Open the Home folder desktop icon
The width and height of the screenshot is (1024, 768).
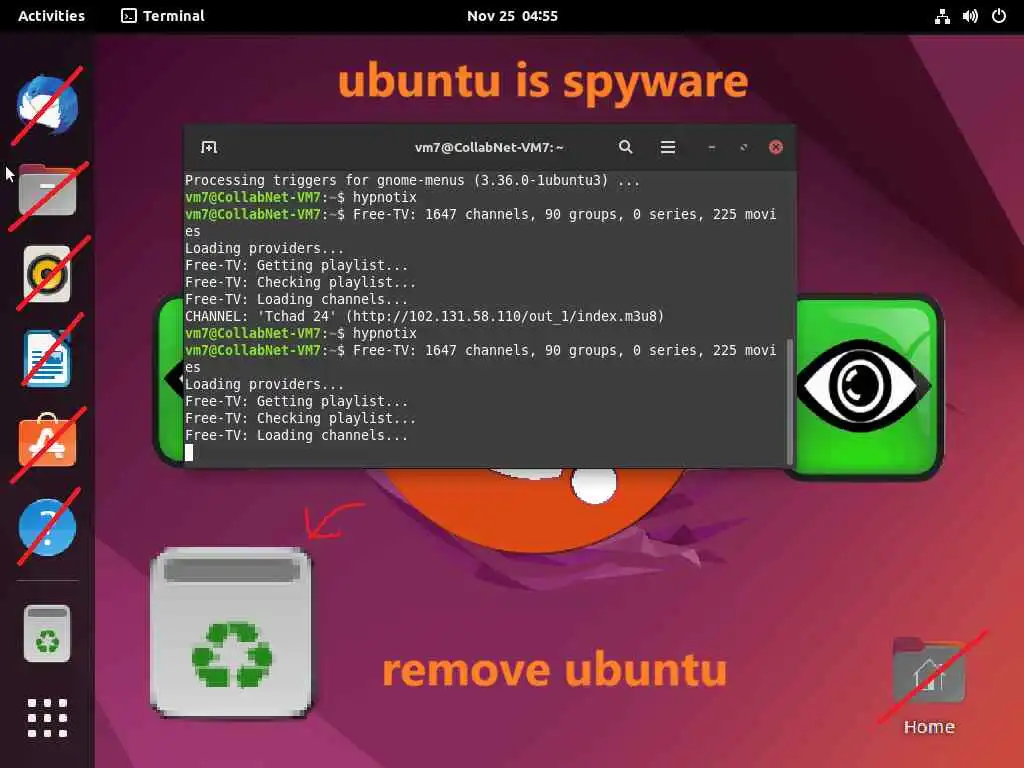coord(929,686)
